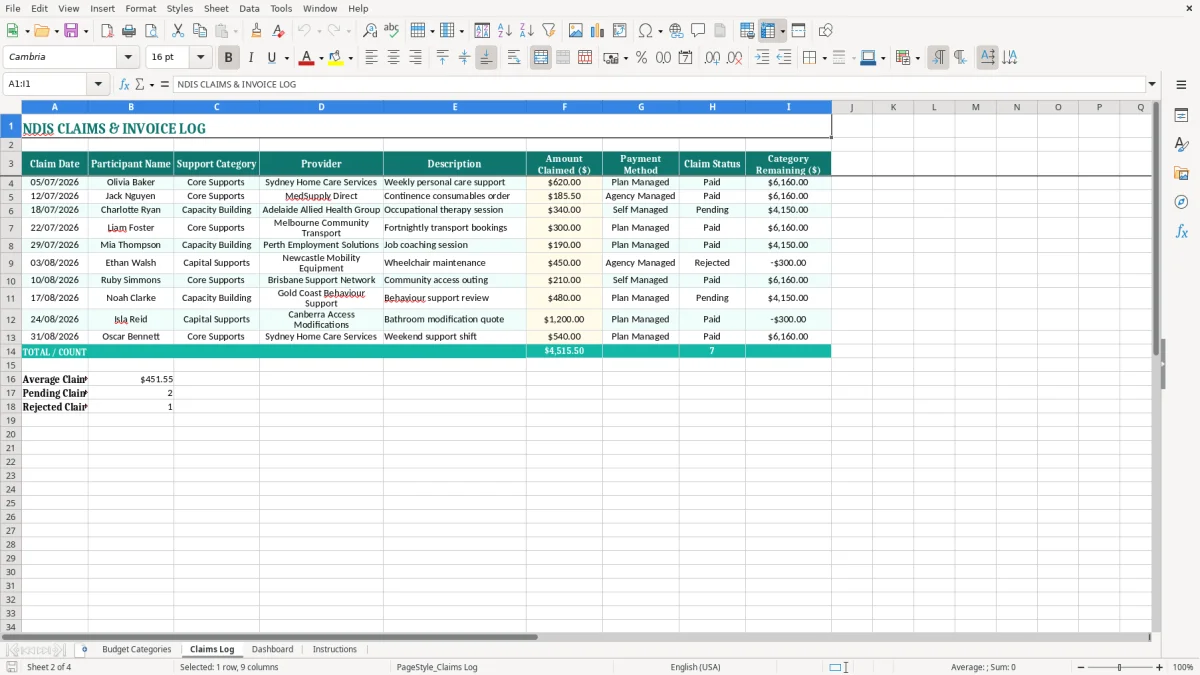Click PageStyle_Claims Log in the status bar
Image resolution: width=1200 pixels, height=675 pixels.
point(437,667)
